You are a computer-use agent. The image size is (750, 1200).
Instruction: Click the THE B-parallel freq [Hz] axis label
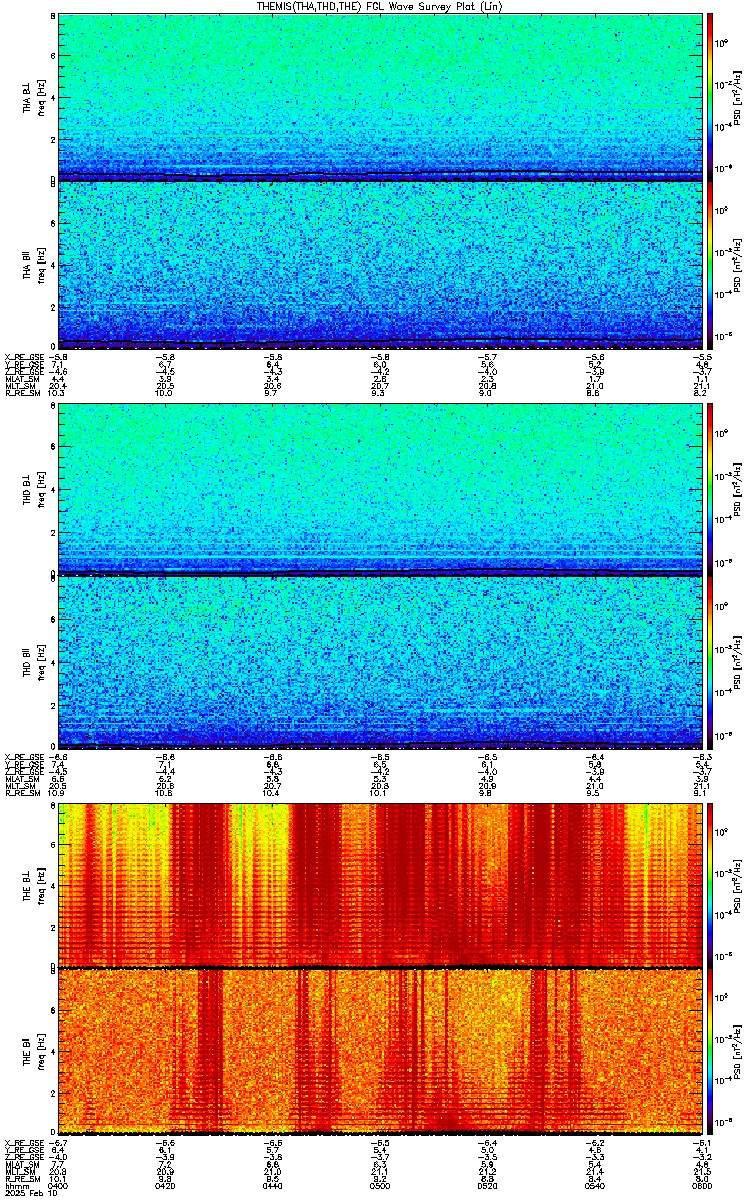point(41,1052)
